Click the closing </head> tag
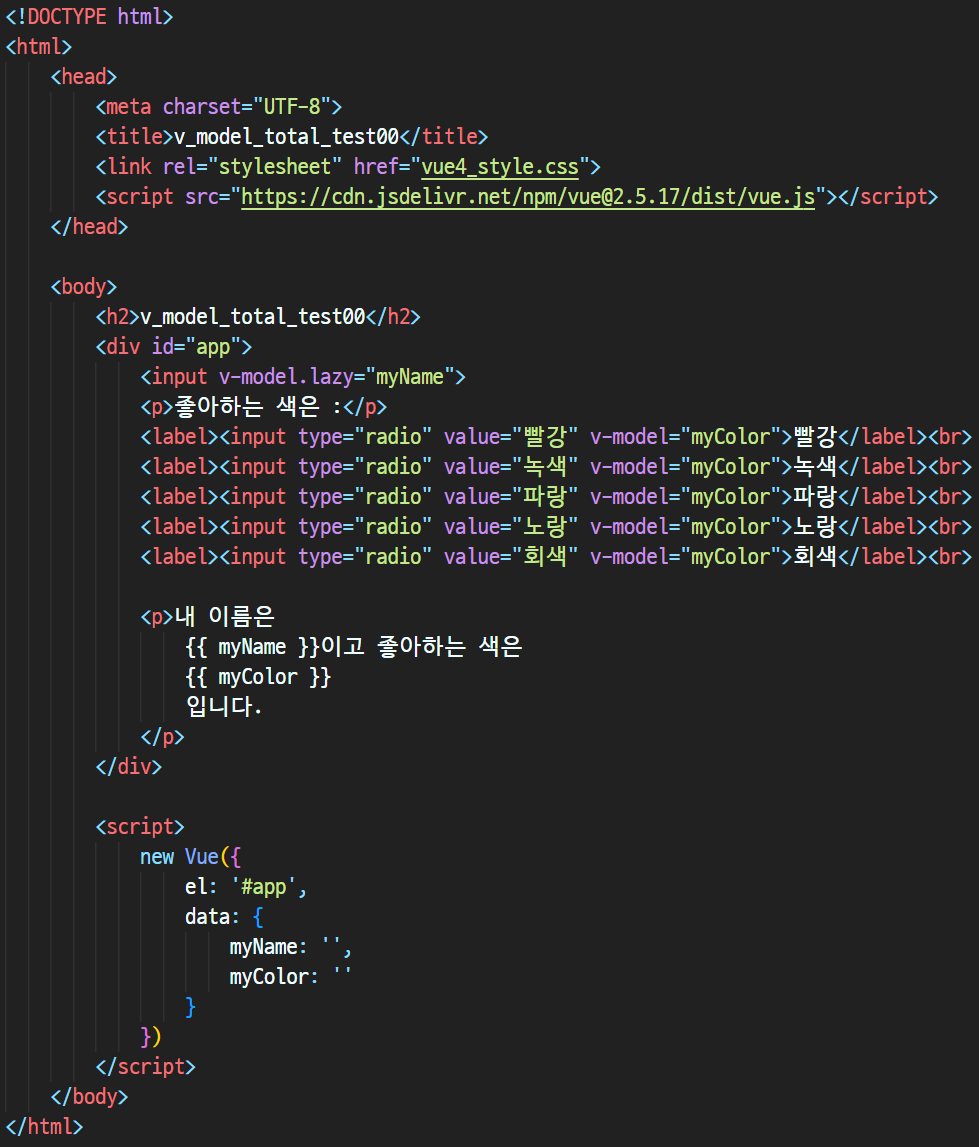 pos(89,227)
